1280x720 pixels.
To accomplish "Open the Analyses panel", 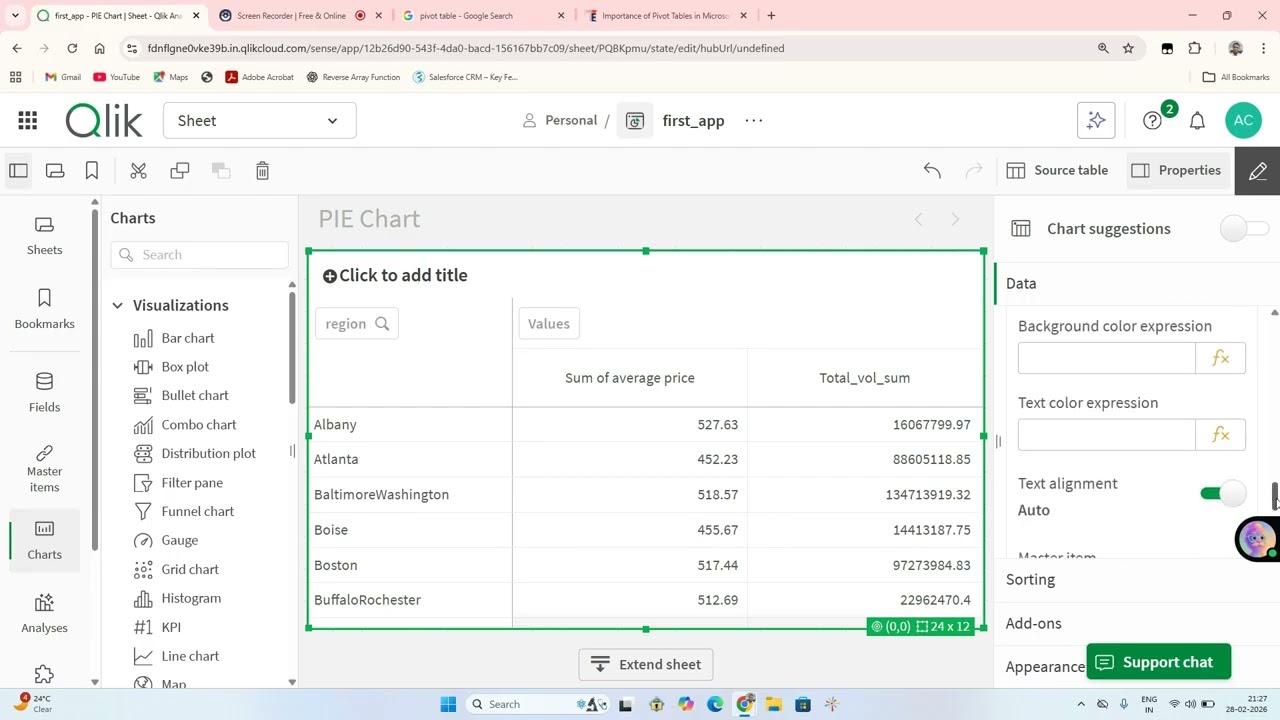I will click(44, 614).
